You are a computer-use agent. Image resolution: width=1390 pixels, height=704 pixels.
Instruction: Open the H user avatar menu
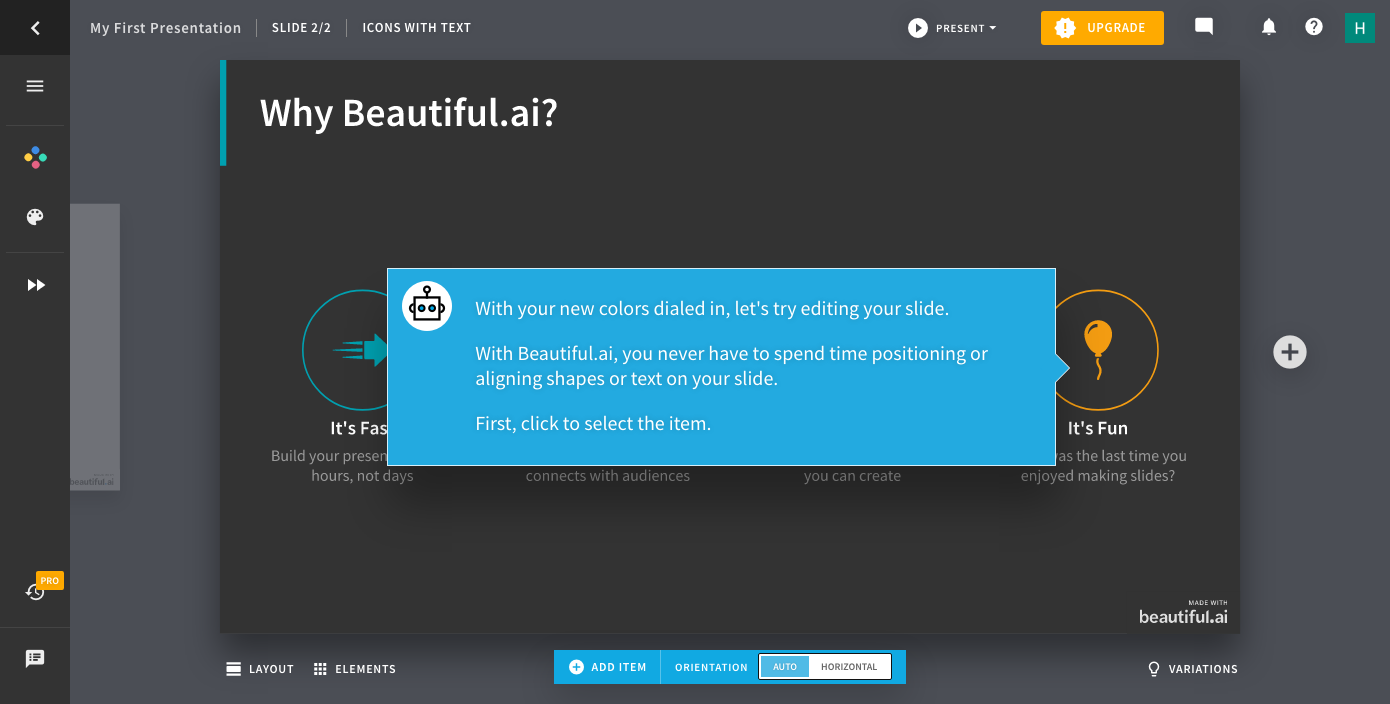point(1359,28)
